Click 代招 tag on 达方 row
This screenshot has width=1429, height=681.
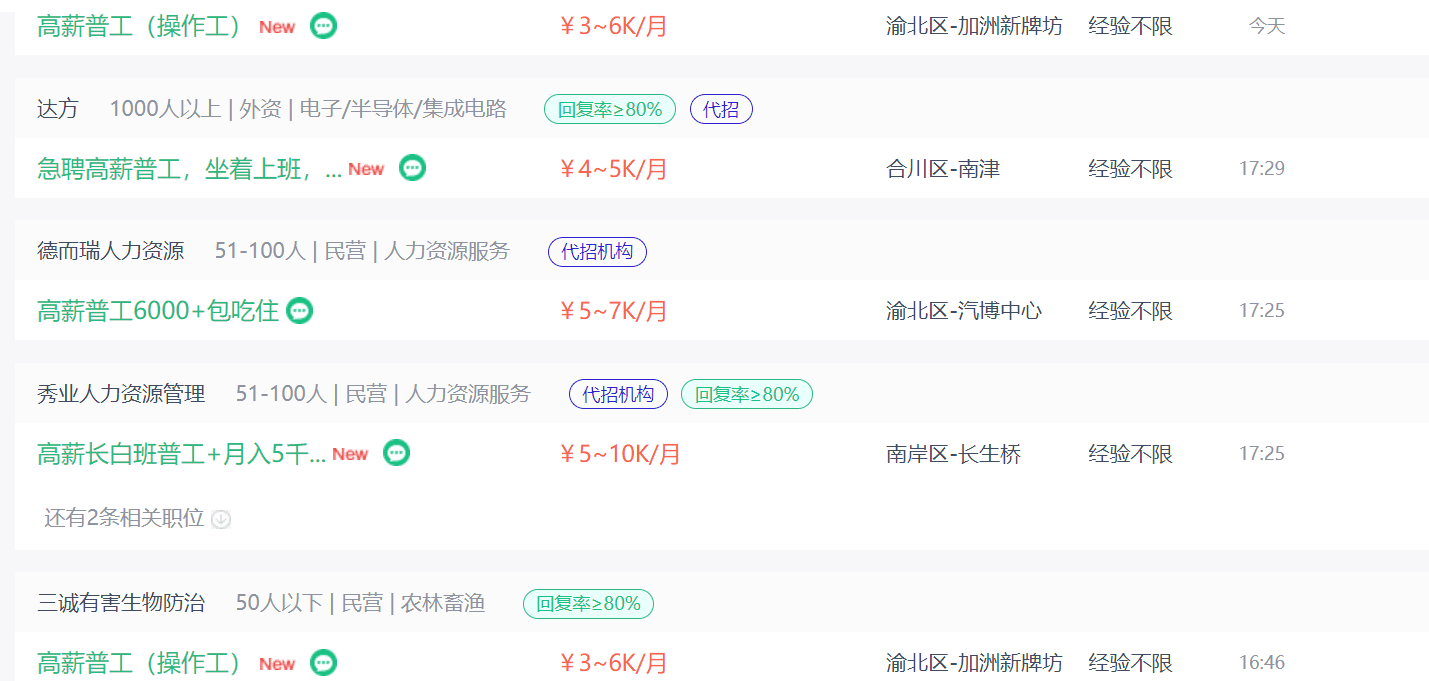coord(721,109)
